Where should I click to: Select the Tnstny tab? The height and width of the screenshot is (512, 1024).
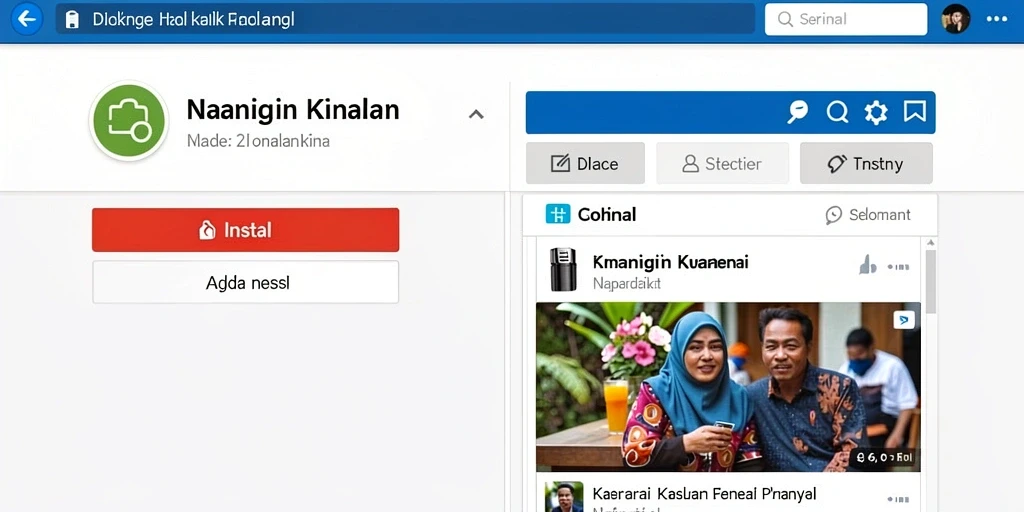[866, 163]
